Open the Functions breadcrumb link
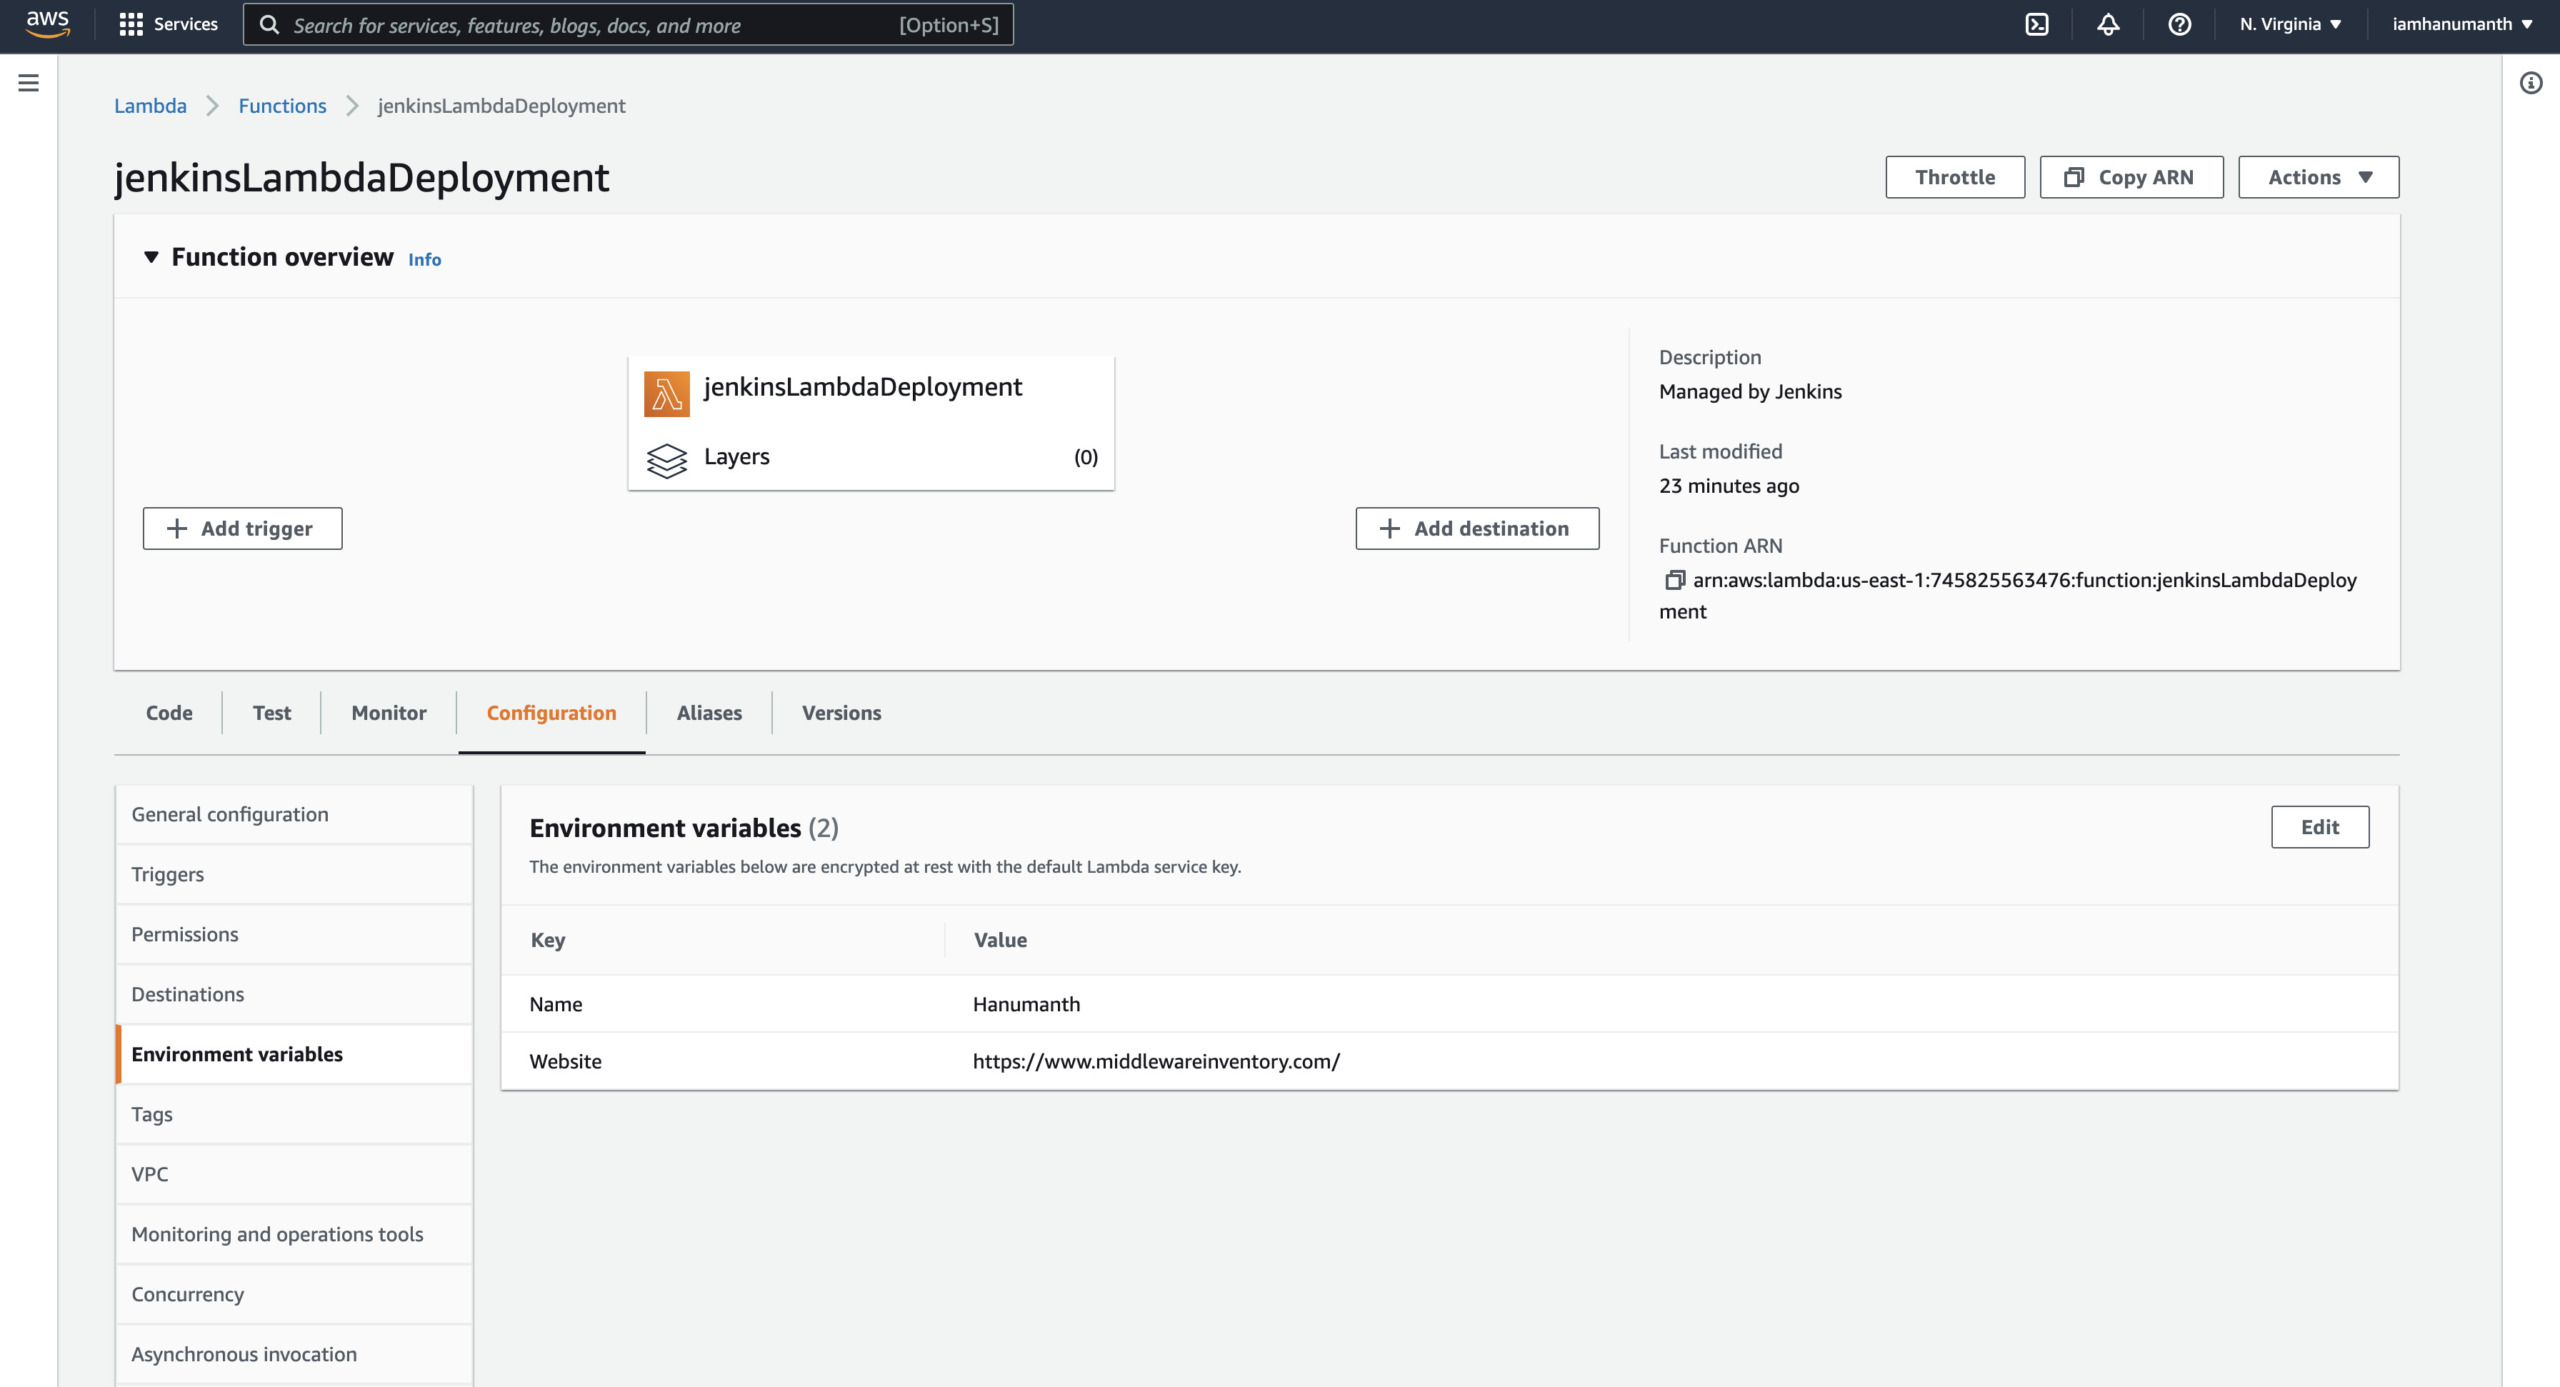 tap(282, 106)
